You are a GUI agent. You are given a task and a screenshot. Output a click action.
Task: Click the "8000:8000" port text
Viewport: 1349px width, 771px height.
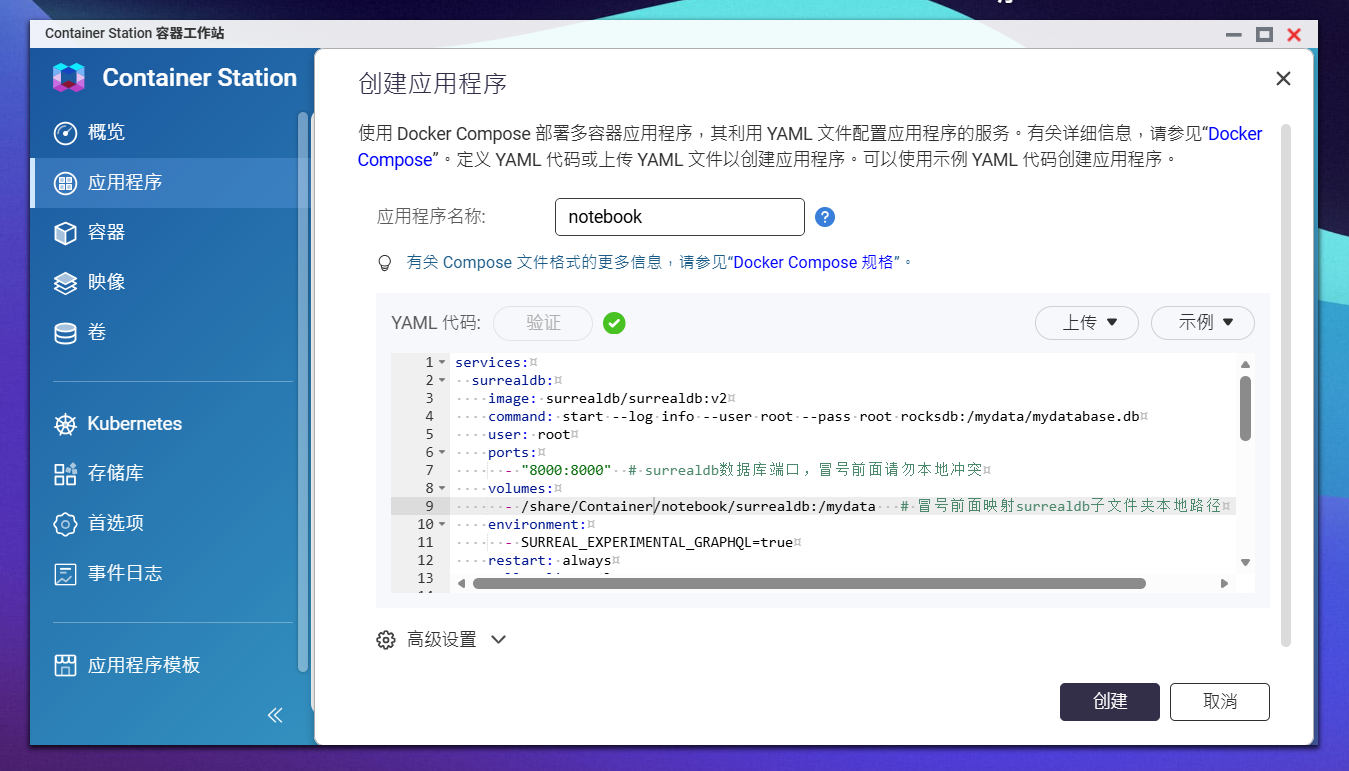tap(566, 471)
